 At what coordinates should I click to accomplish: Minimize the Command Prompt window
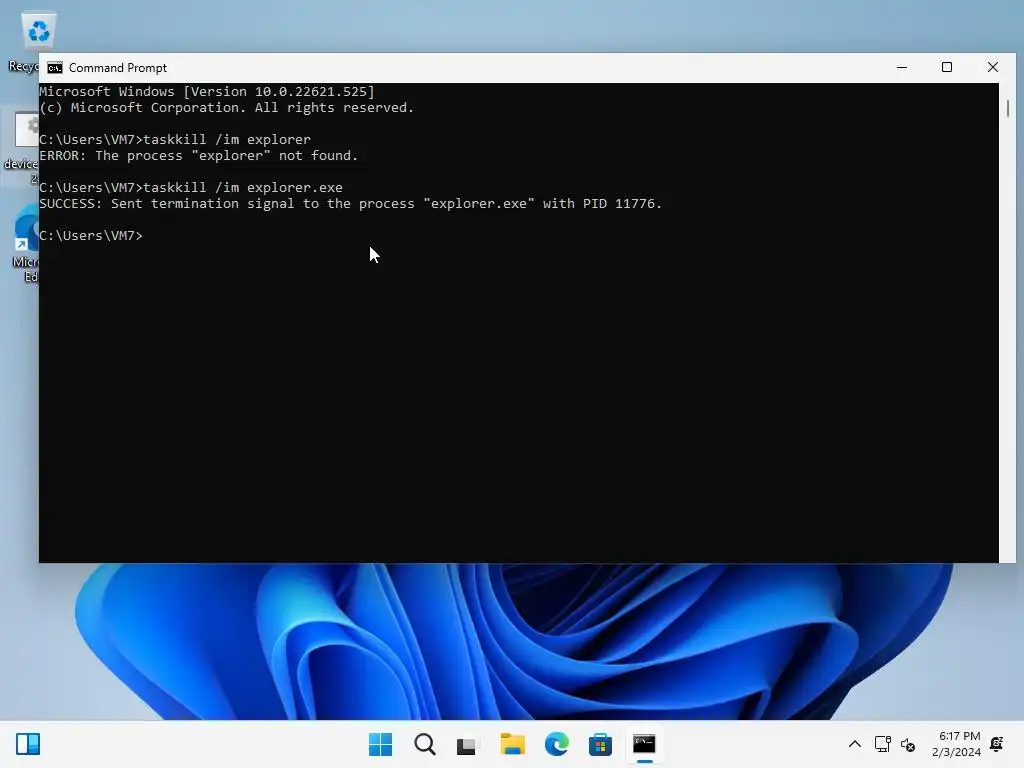[902, 67]
